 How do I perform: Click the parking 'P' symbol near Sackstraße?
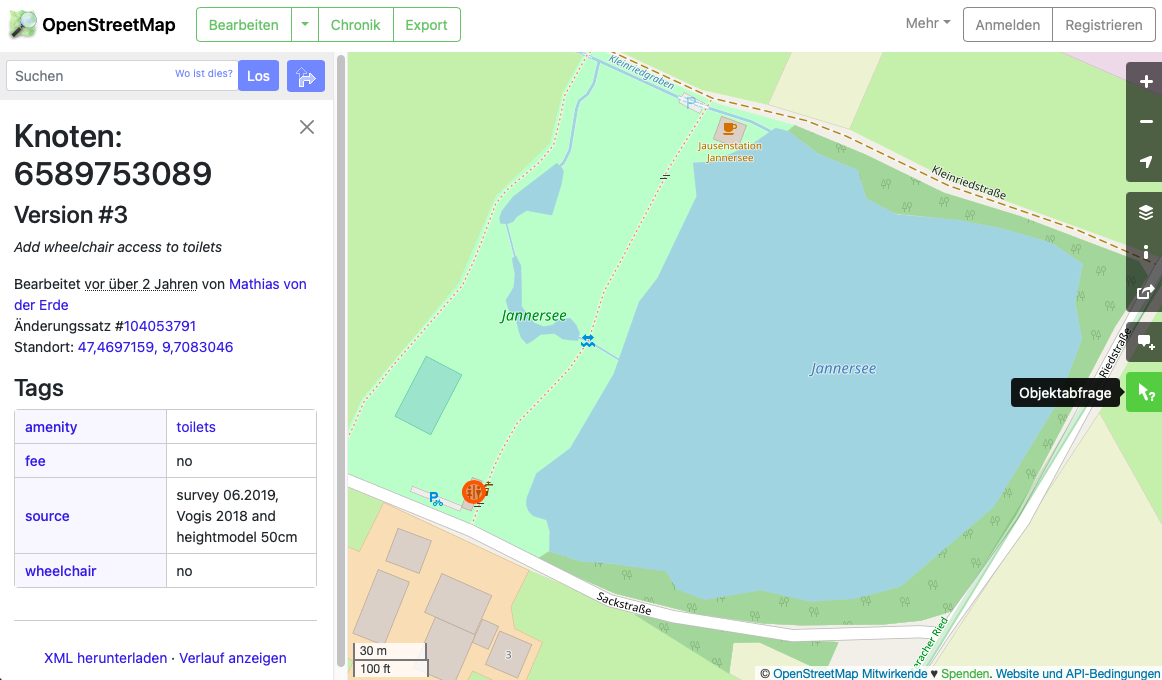click(434, 496)
